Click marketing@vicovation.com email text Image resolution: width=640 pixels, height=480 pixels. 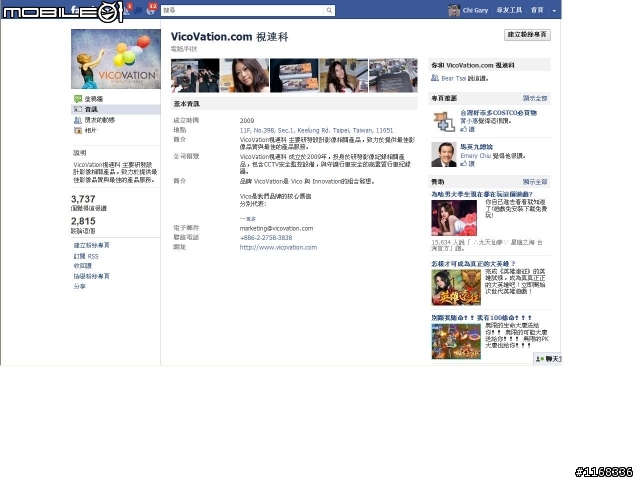276,229
